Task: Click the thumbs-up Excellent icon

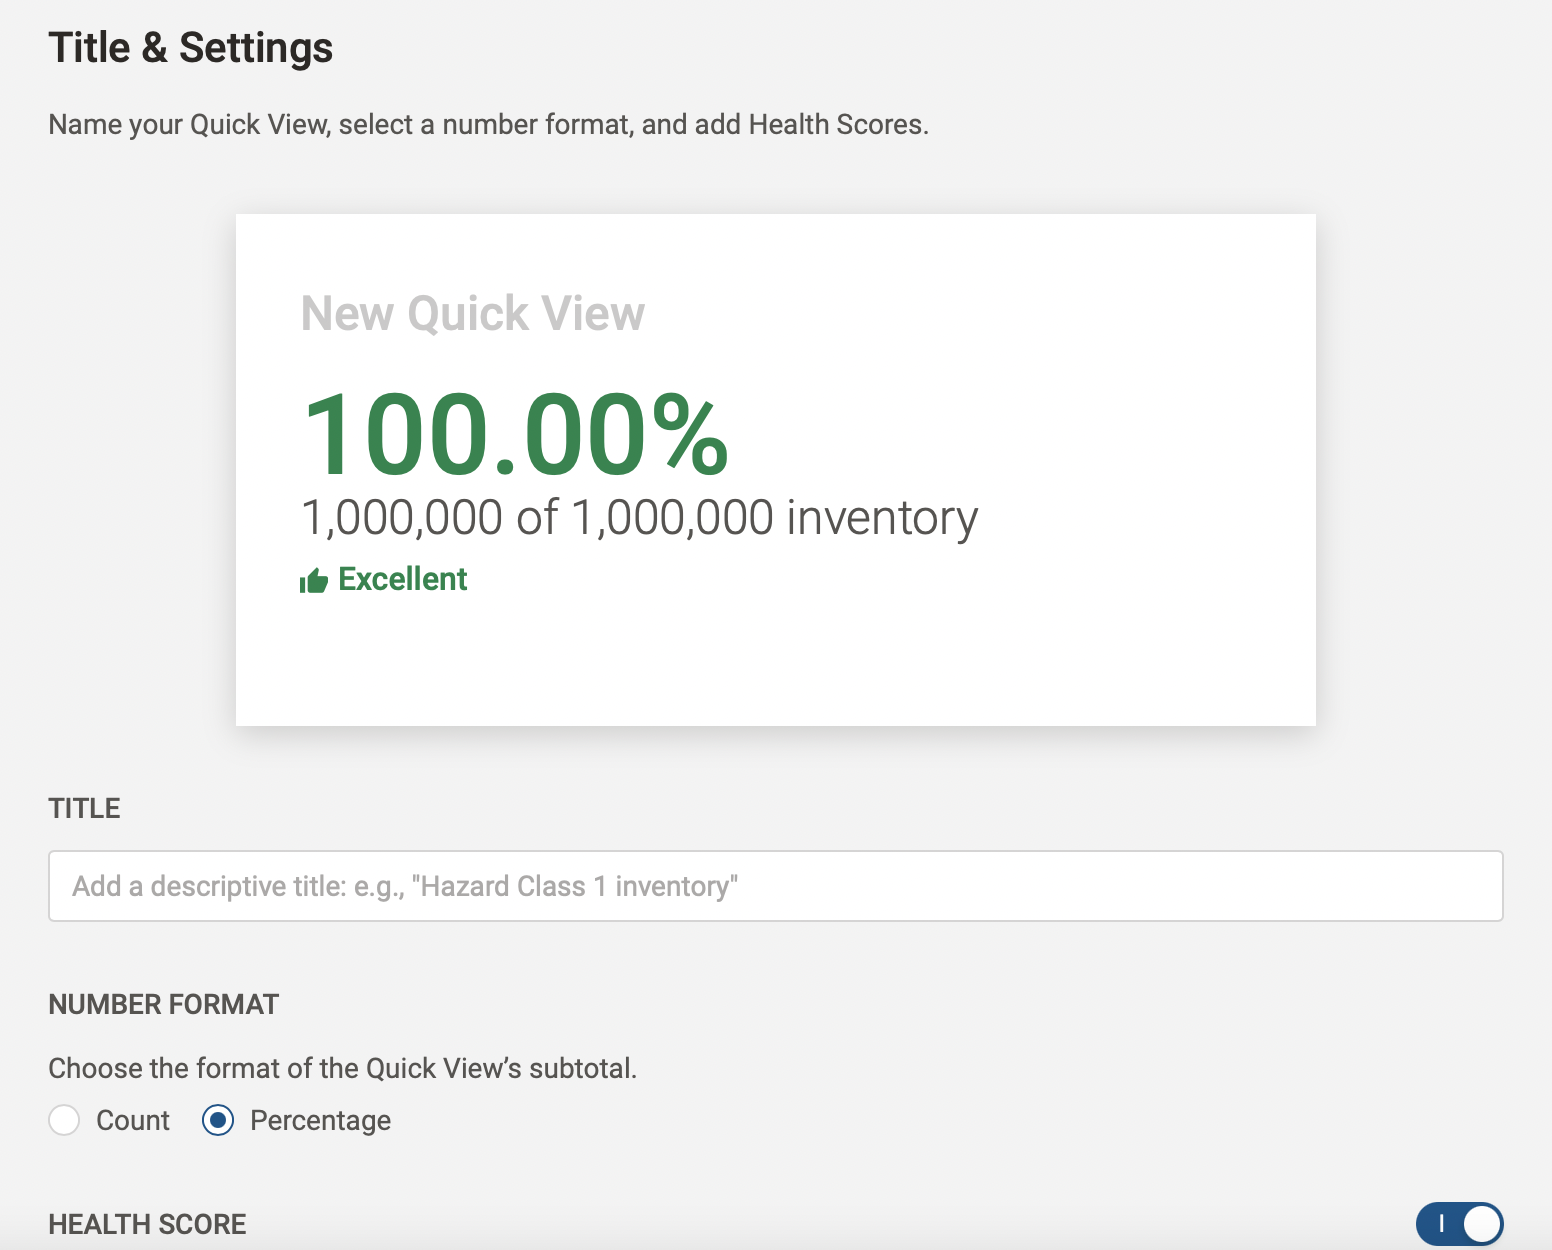Action: coord(314,580)
